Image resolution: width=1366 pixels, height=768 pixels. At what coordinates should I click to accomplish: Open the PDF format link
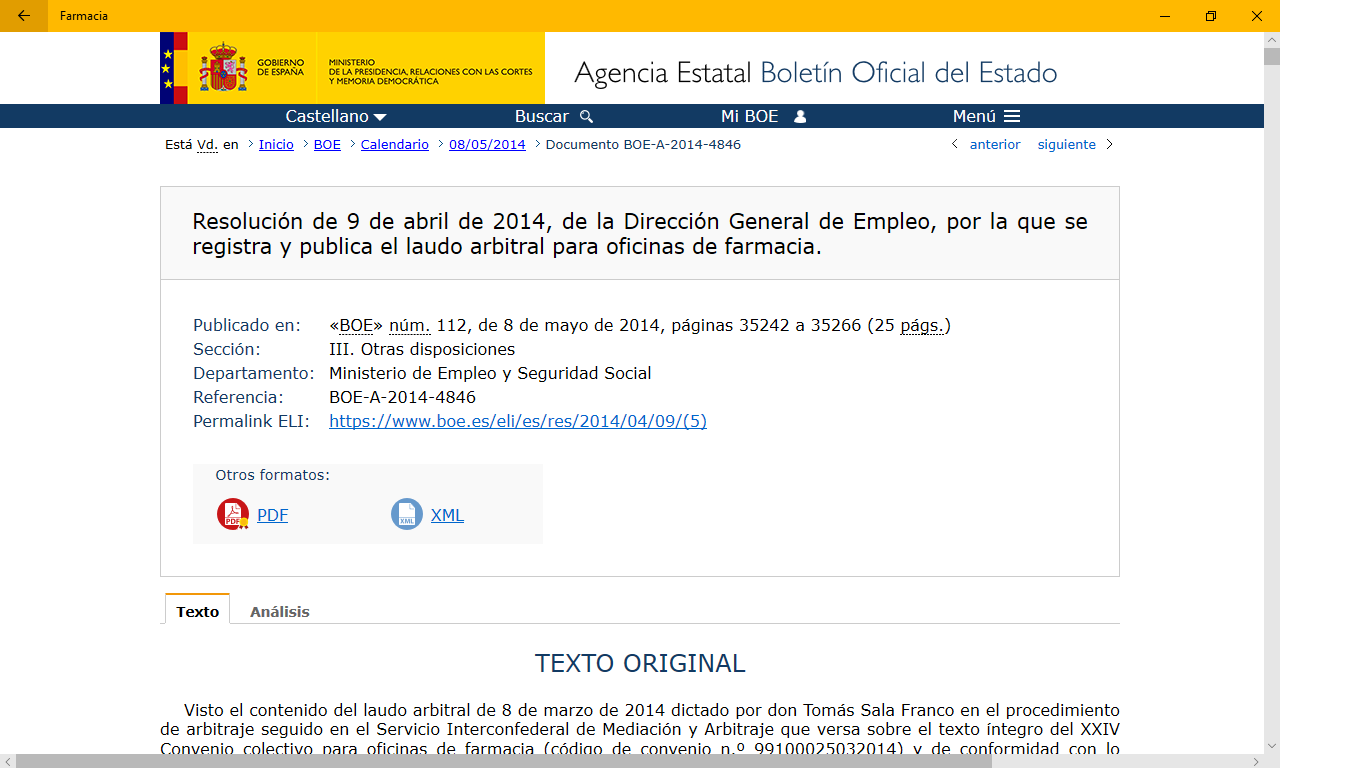coord(272,516)
